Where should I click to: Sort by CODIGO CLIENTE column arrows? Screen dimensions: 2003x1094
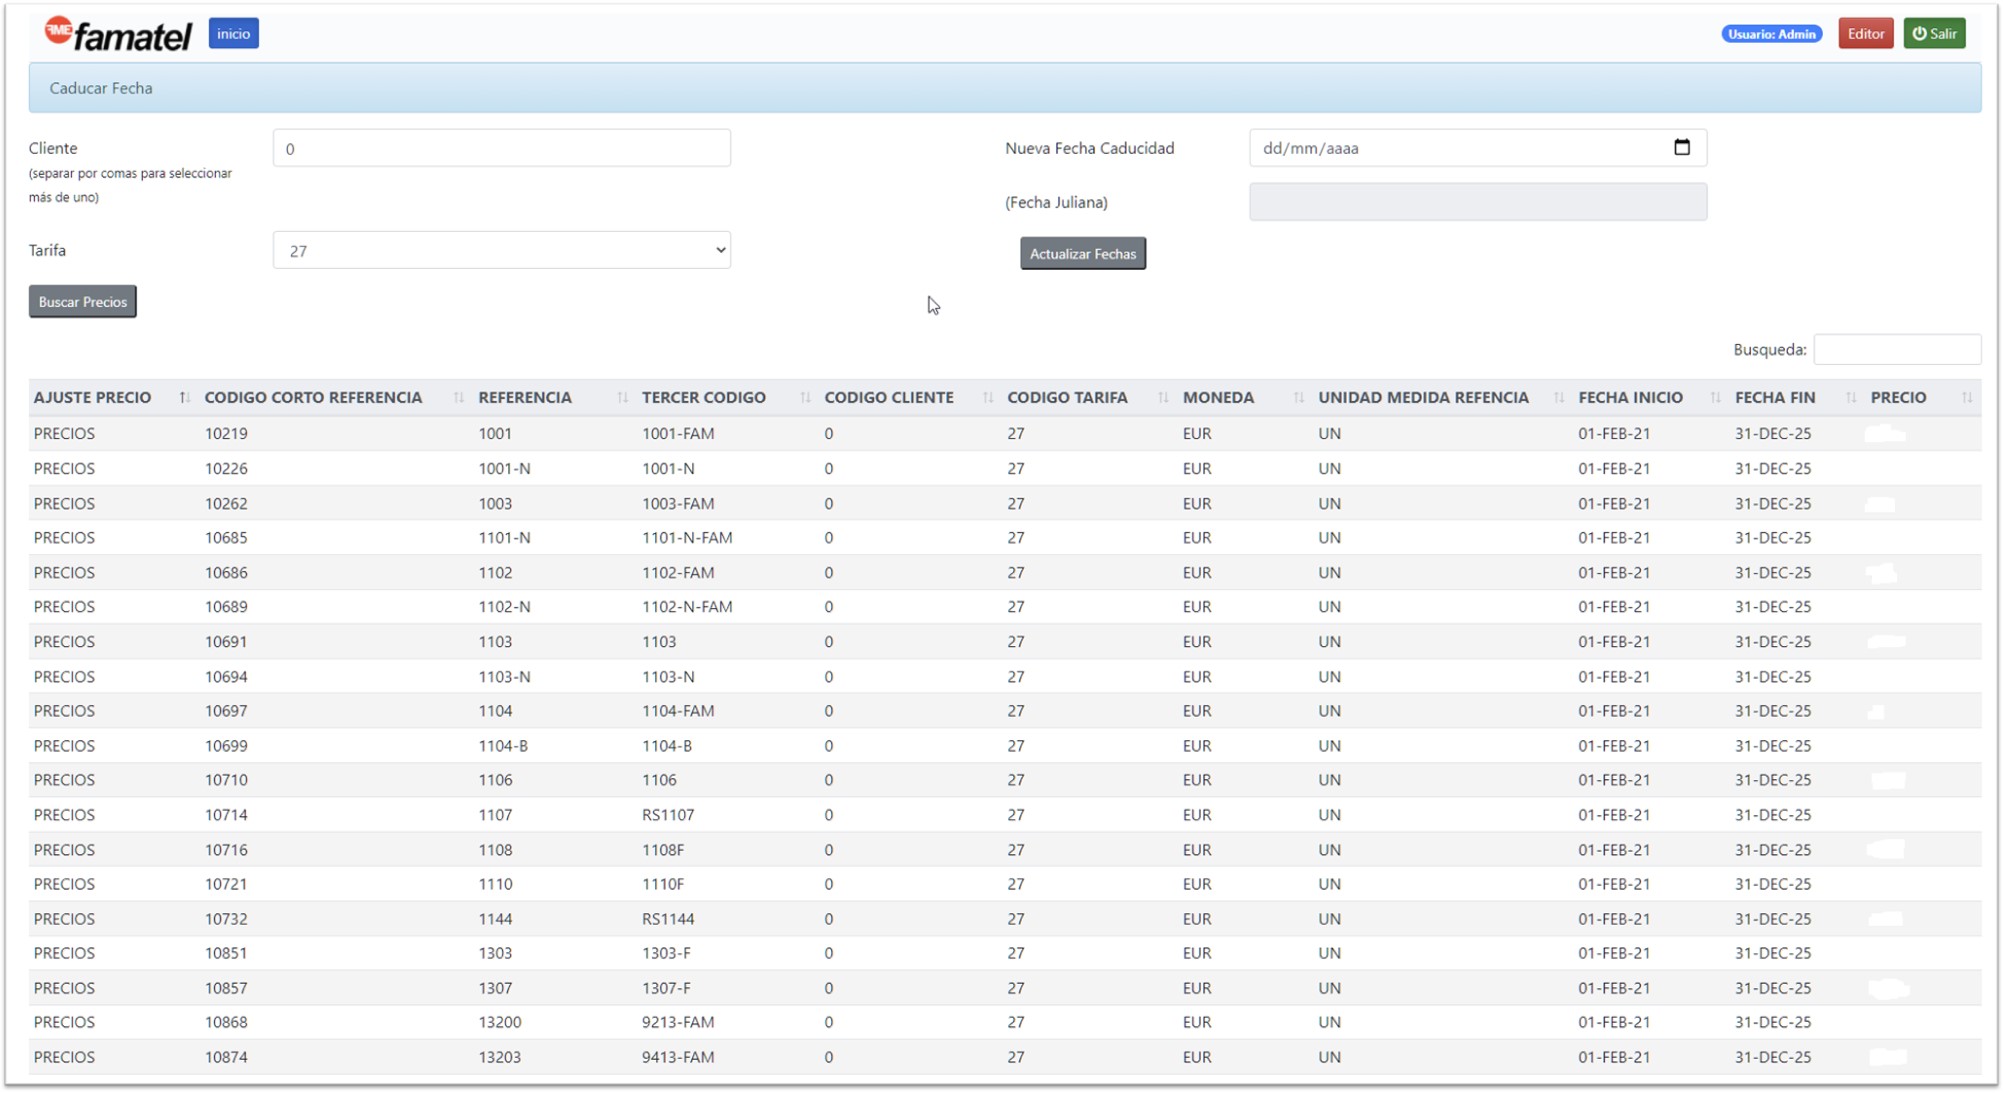[987, 398]
